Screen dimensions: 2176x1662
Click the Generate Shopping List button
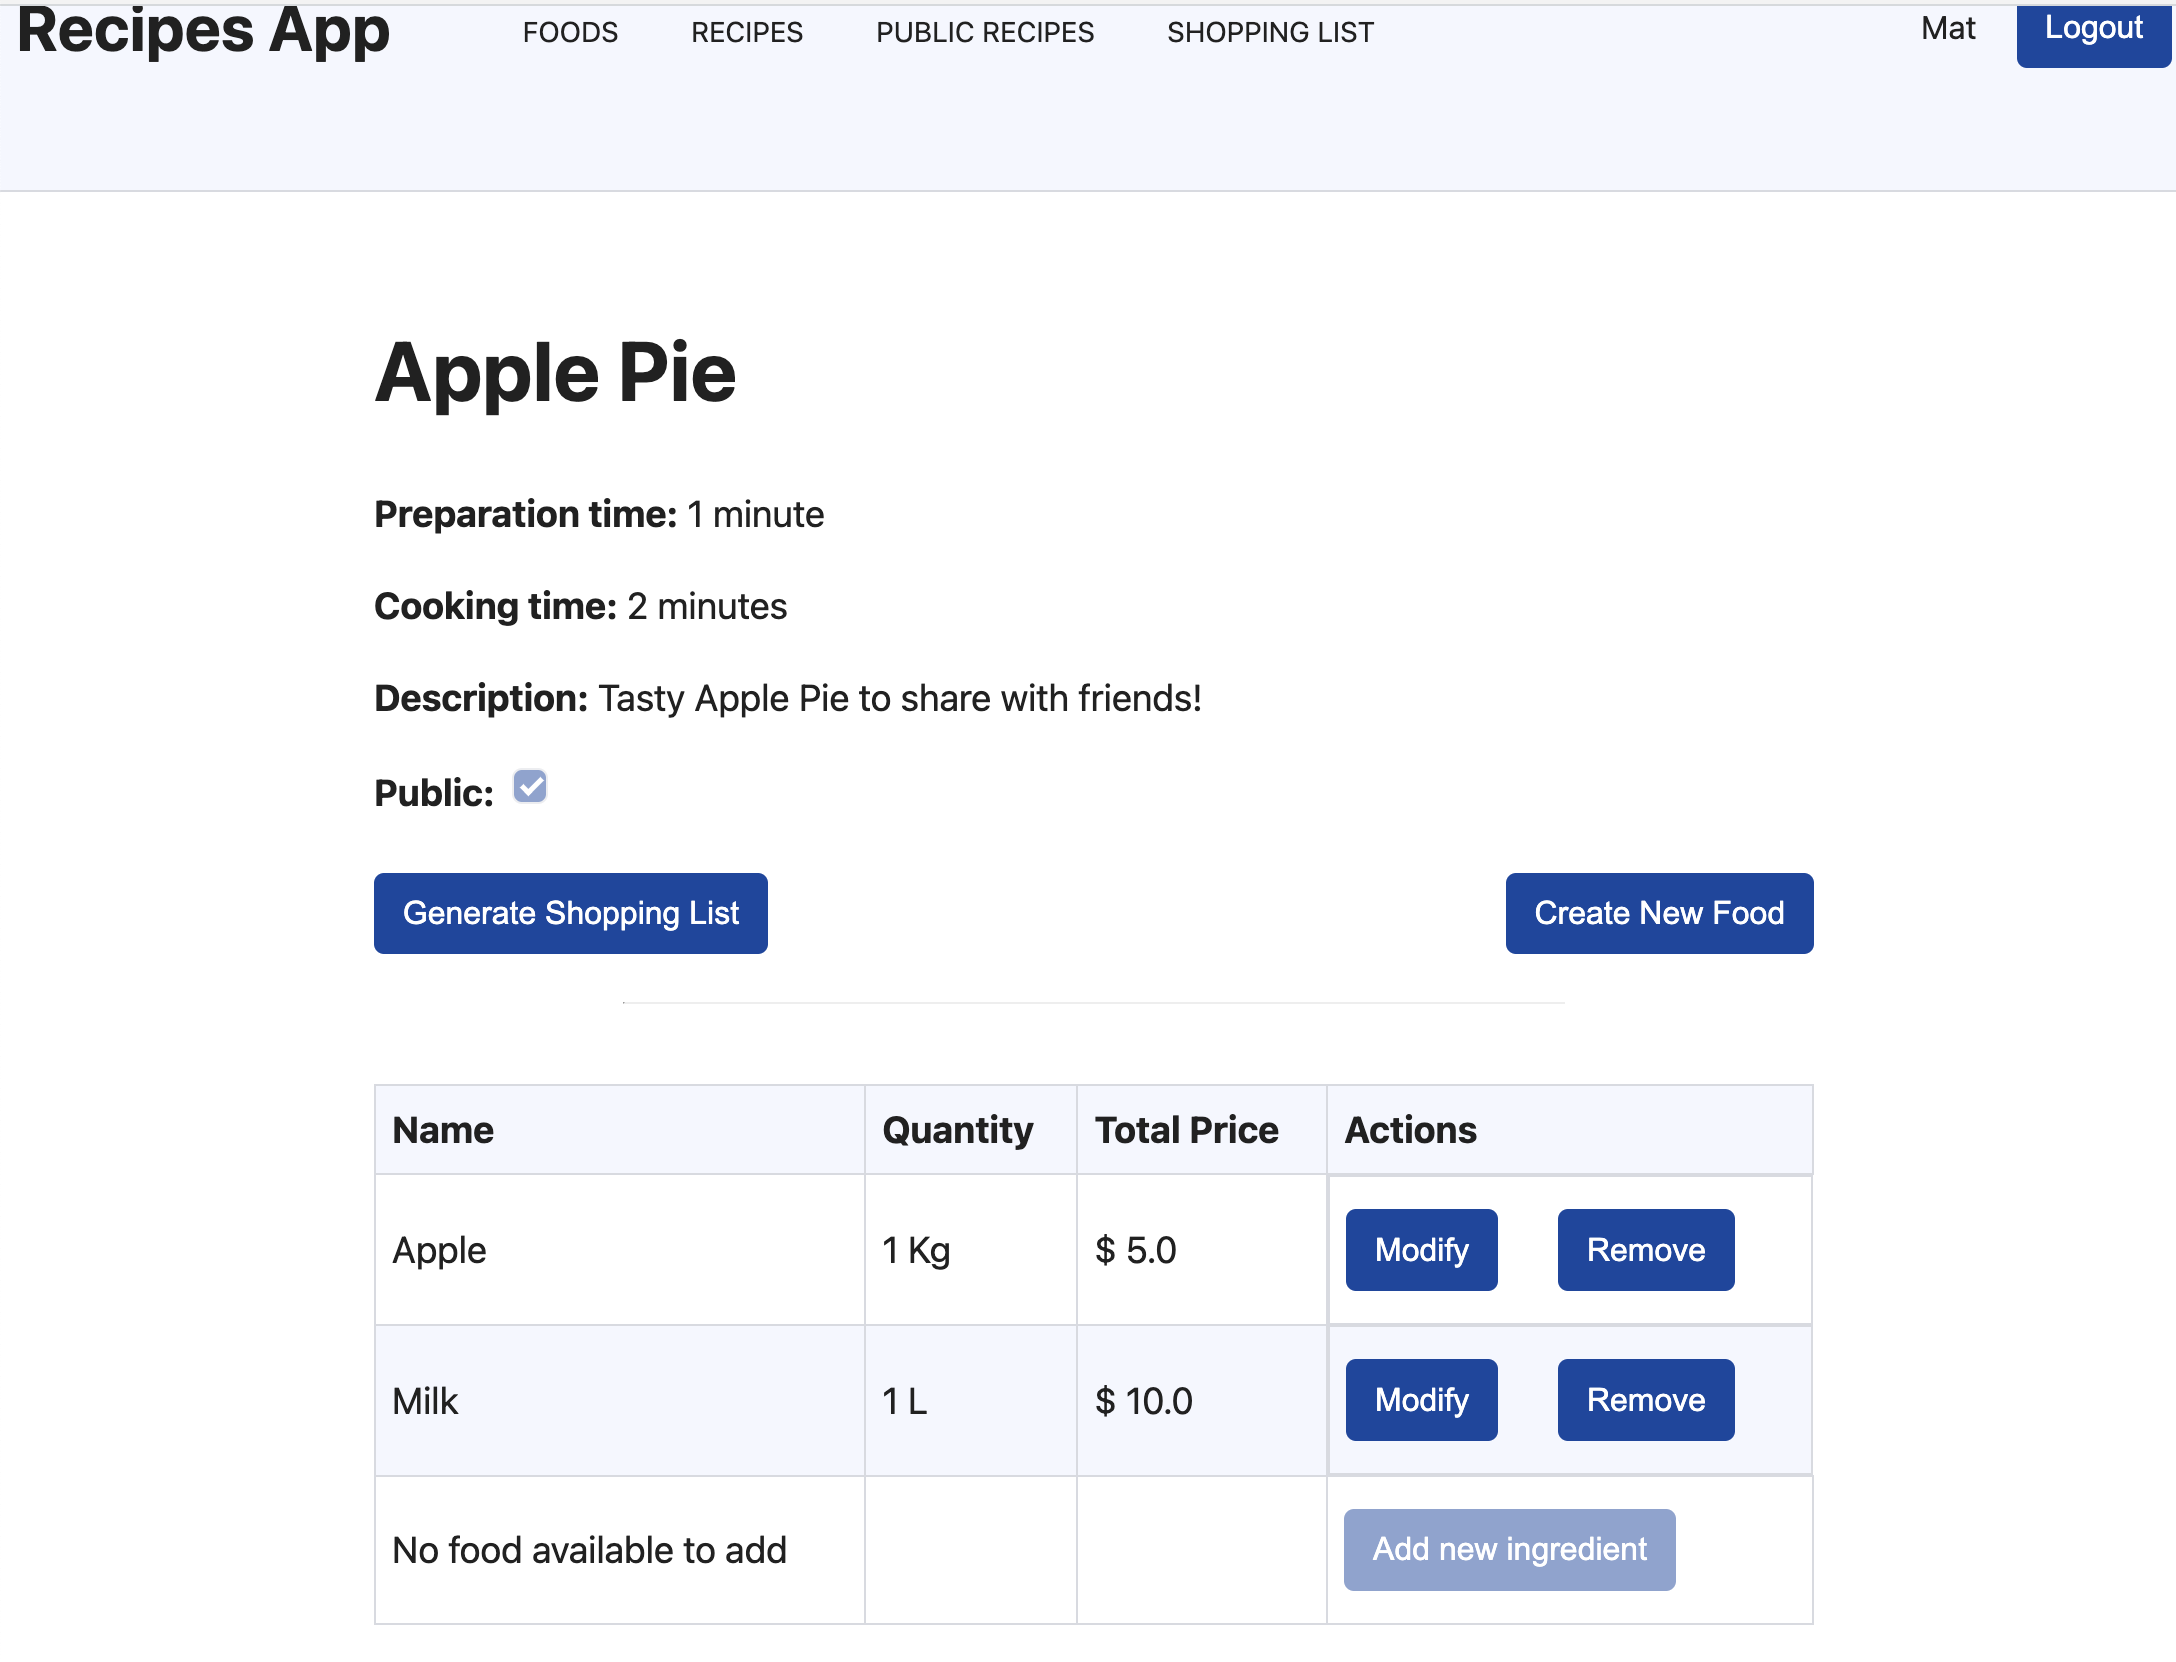[x=571, y=913]
